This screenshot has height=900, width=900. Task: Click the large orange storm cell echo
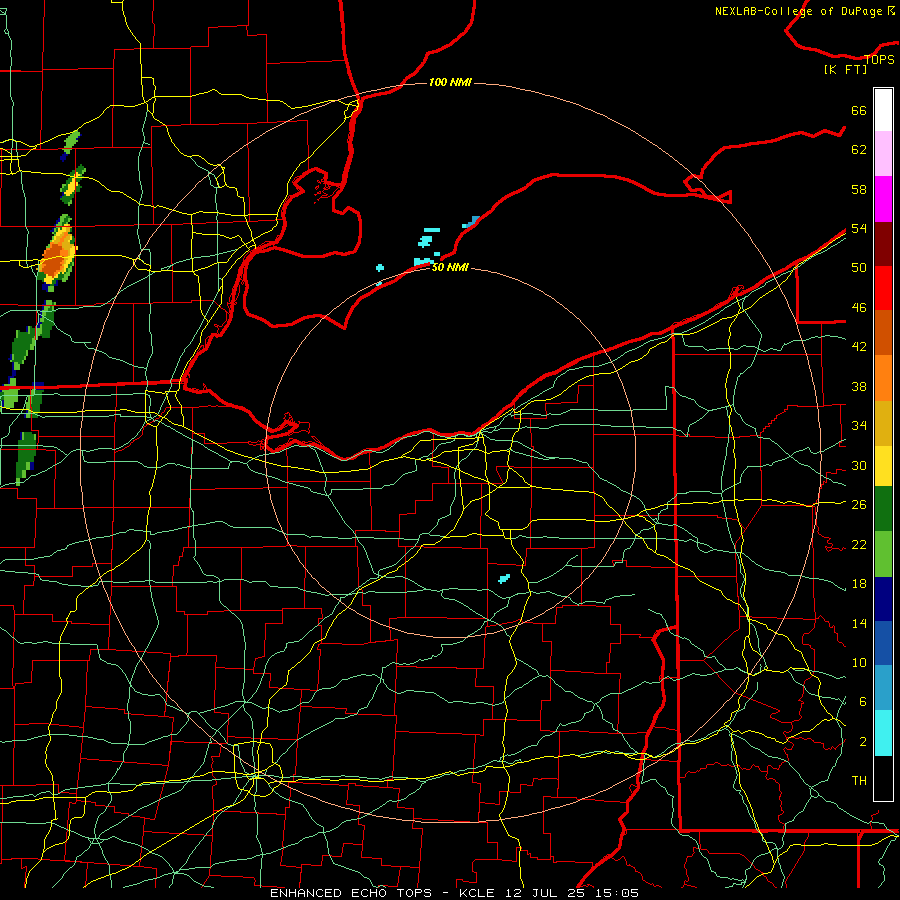pos(56,255)
